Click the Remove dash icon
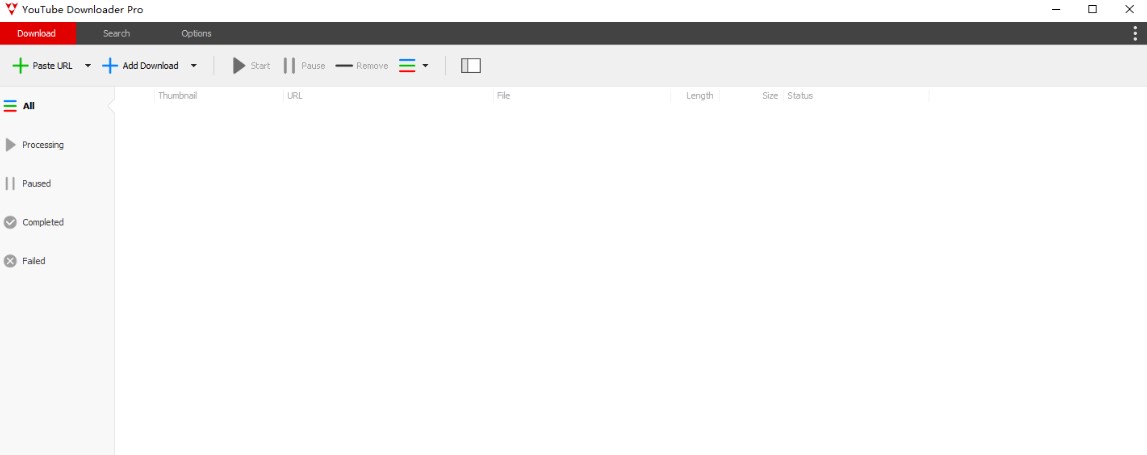Viewport: 1147px width, 455px height. 344,66
